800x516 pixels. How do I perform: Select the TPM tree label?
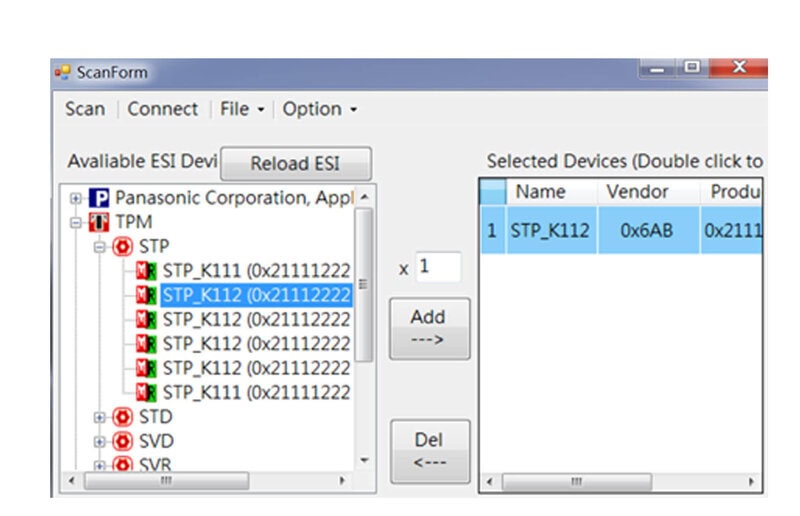pyautogui.click(x=134, y=223)
